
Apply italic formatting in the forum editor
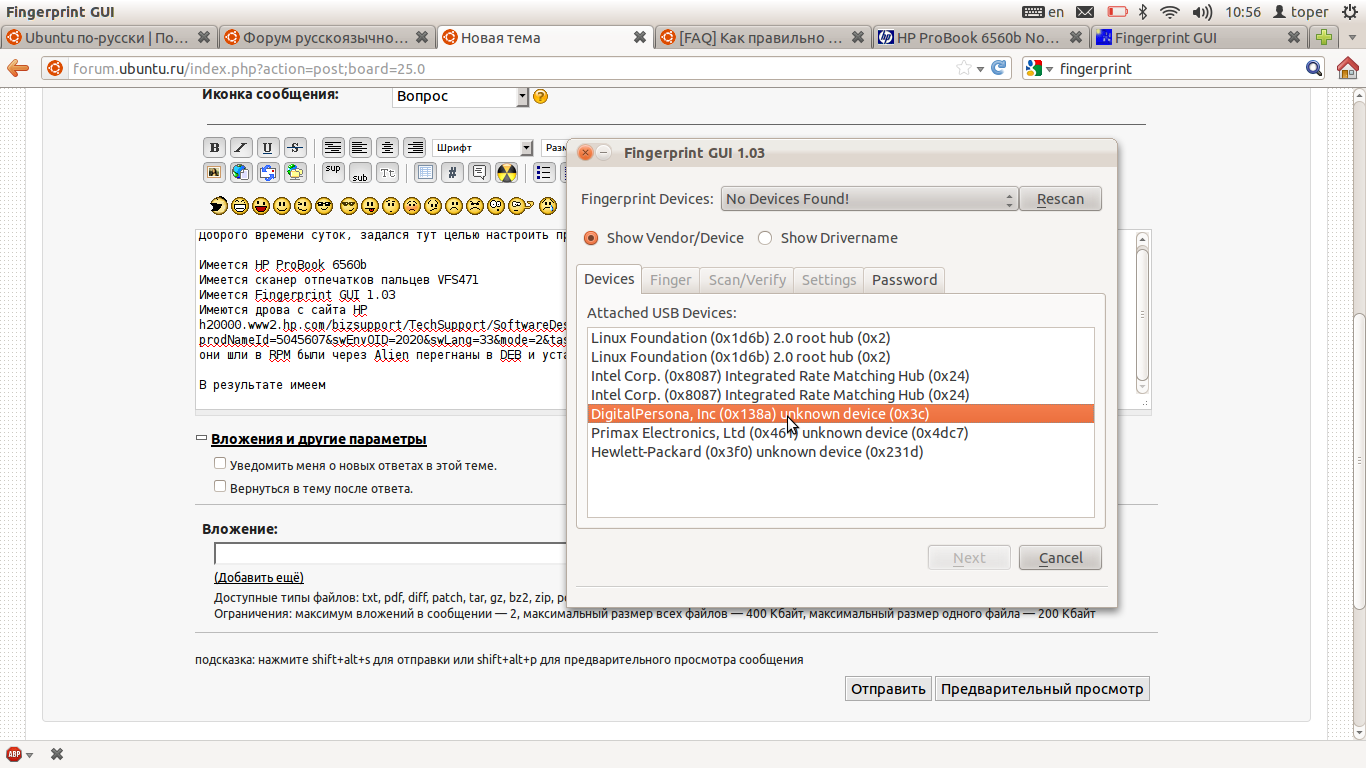pyautogui.click(x=241, y=148)
